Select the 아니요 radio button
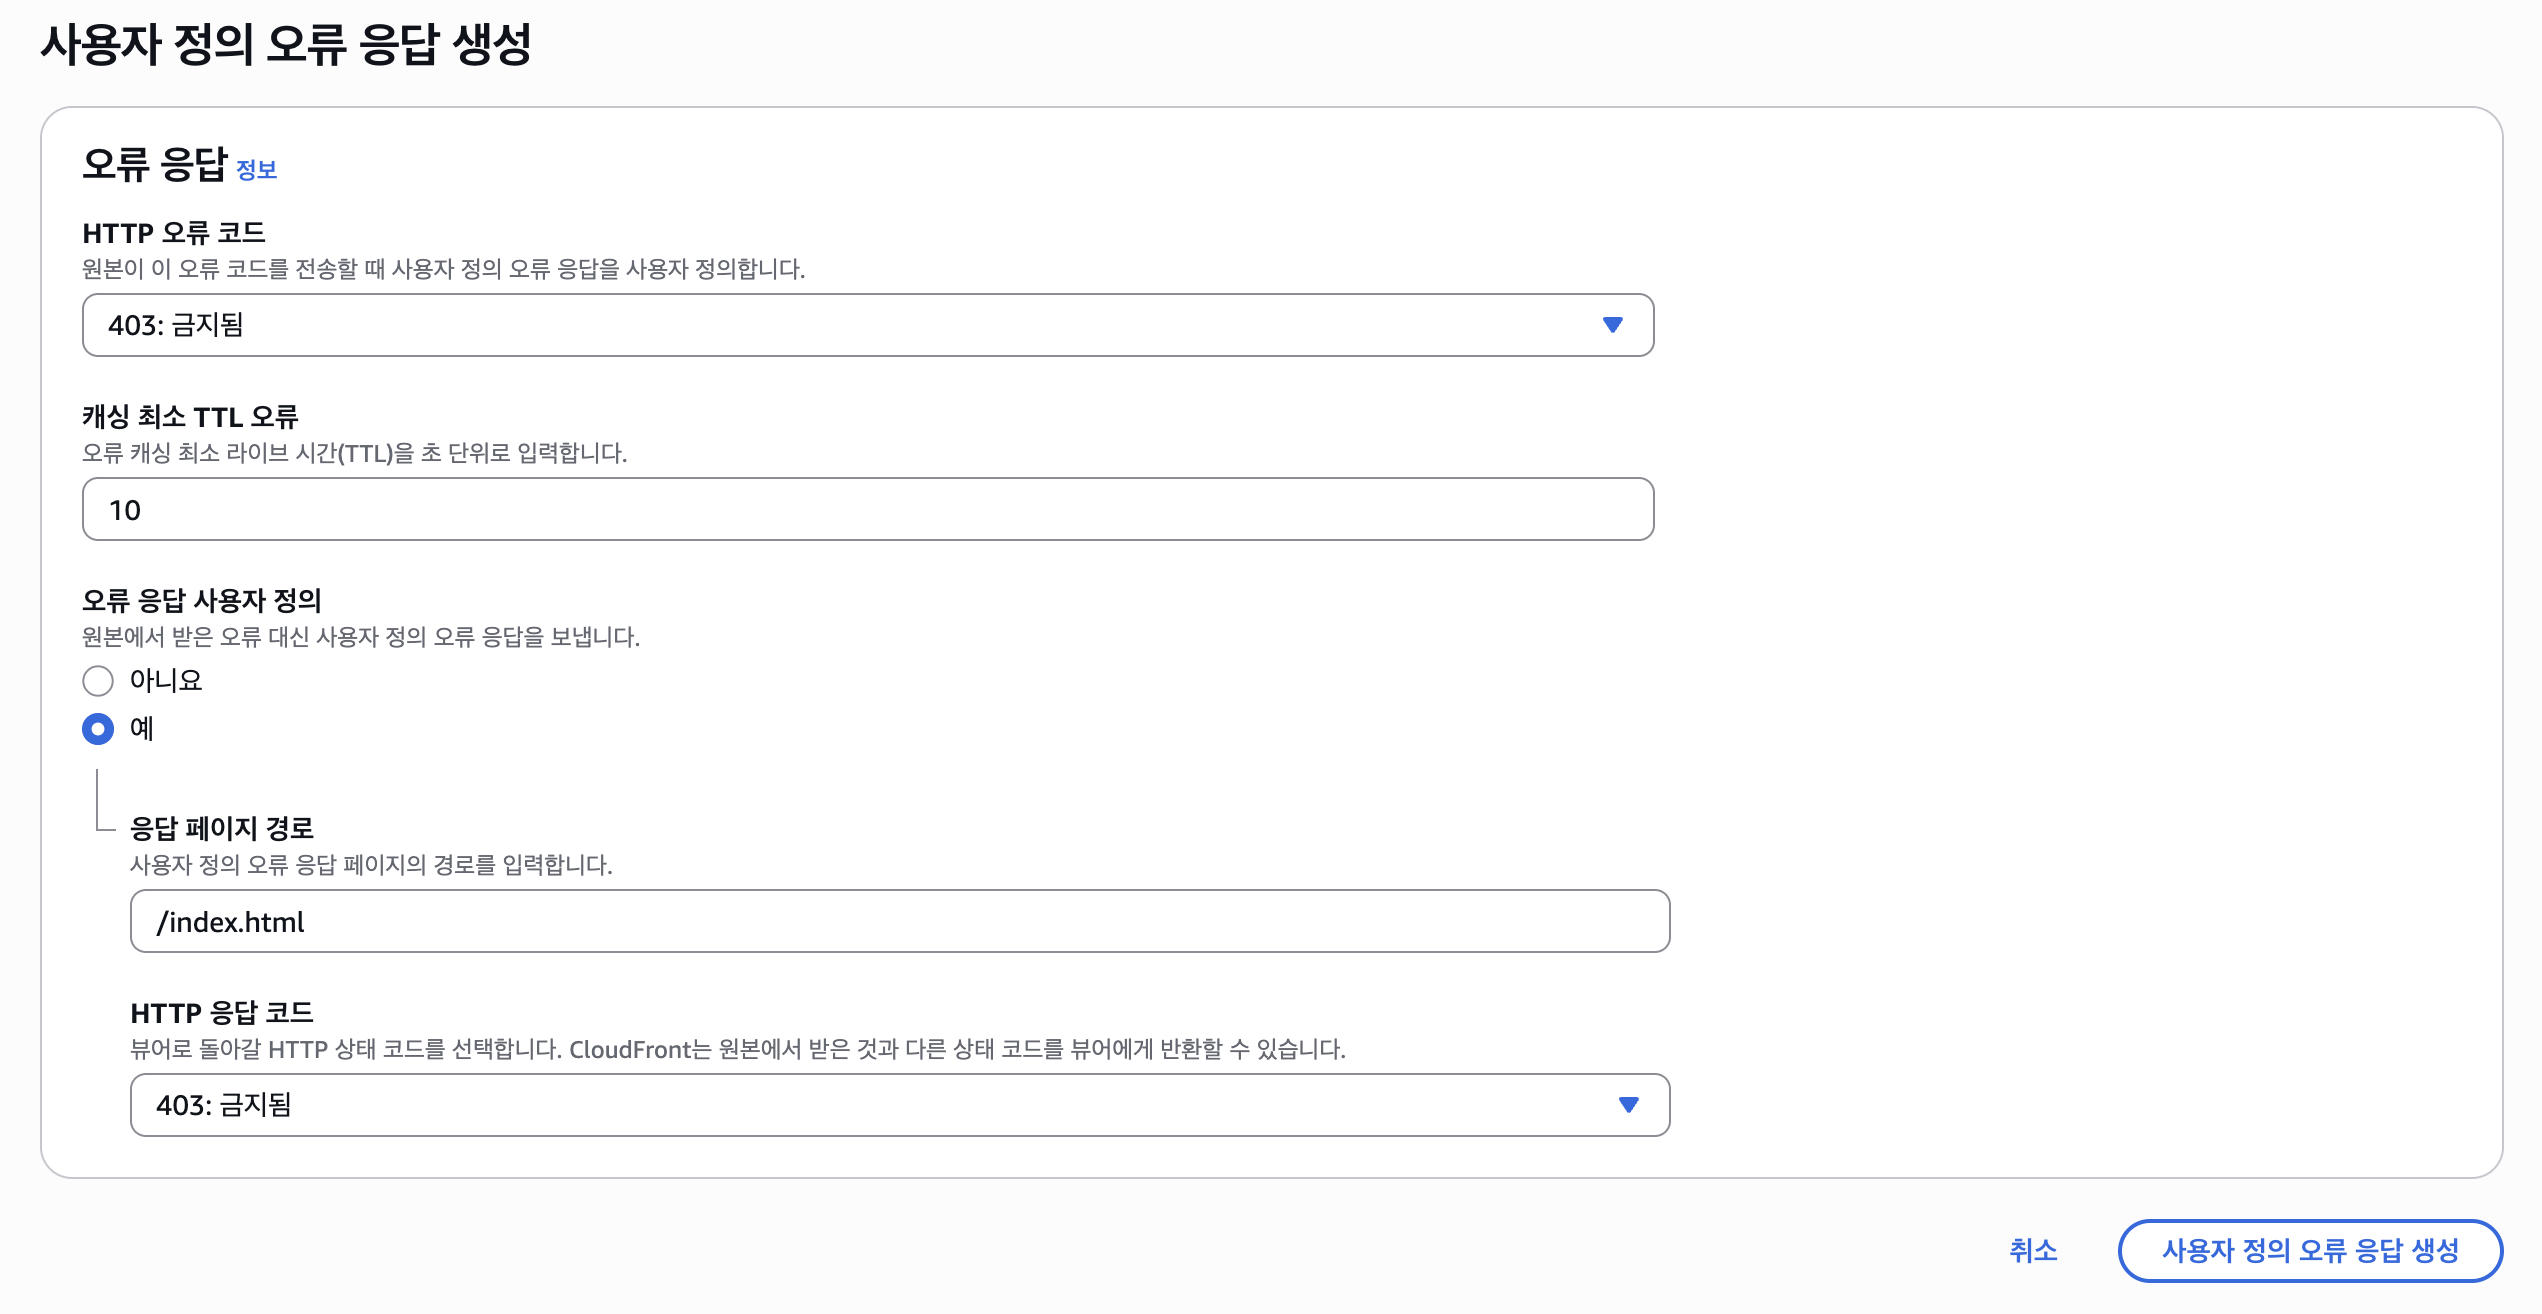2542x1314 pixels. pos(98,681)
